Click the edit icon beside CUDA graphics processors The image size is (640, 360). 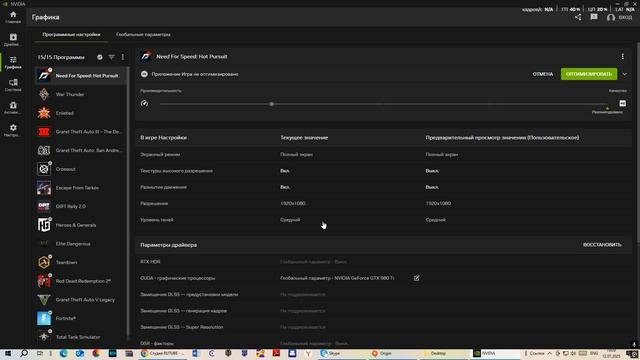coord(416,278)
